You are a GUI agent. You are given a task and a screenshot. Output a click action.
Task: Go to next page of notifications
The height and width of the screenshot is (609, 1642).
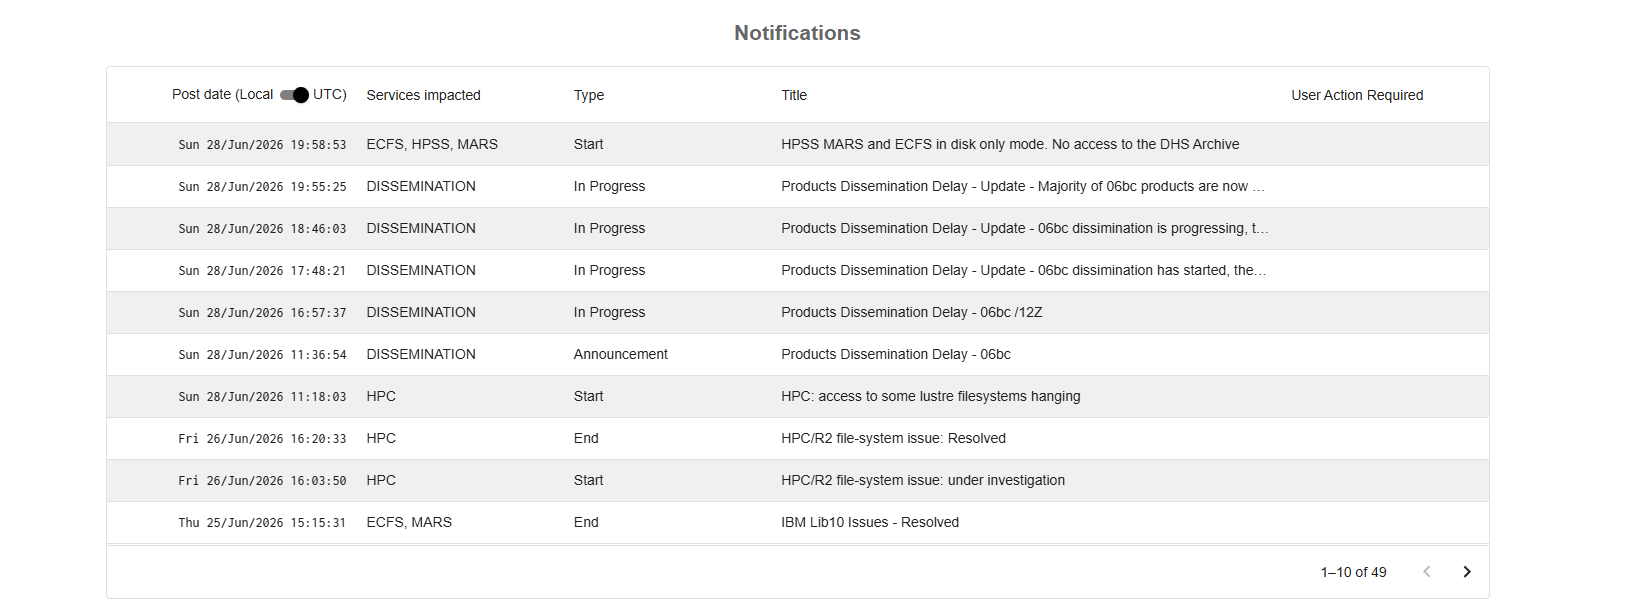(x=1467, y=572)
